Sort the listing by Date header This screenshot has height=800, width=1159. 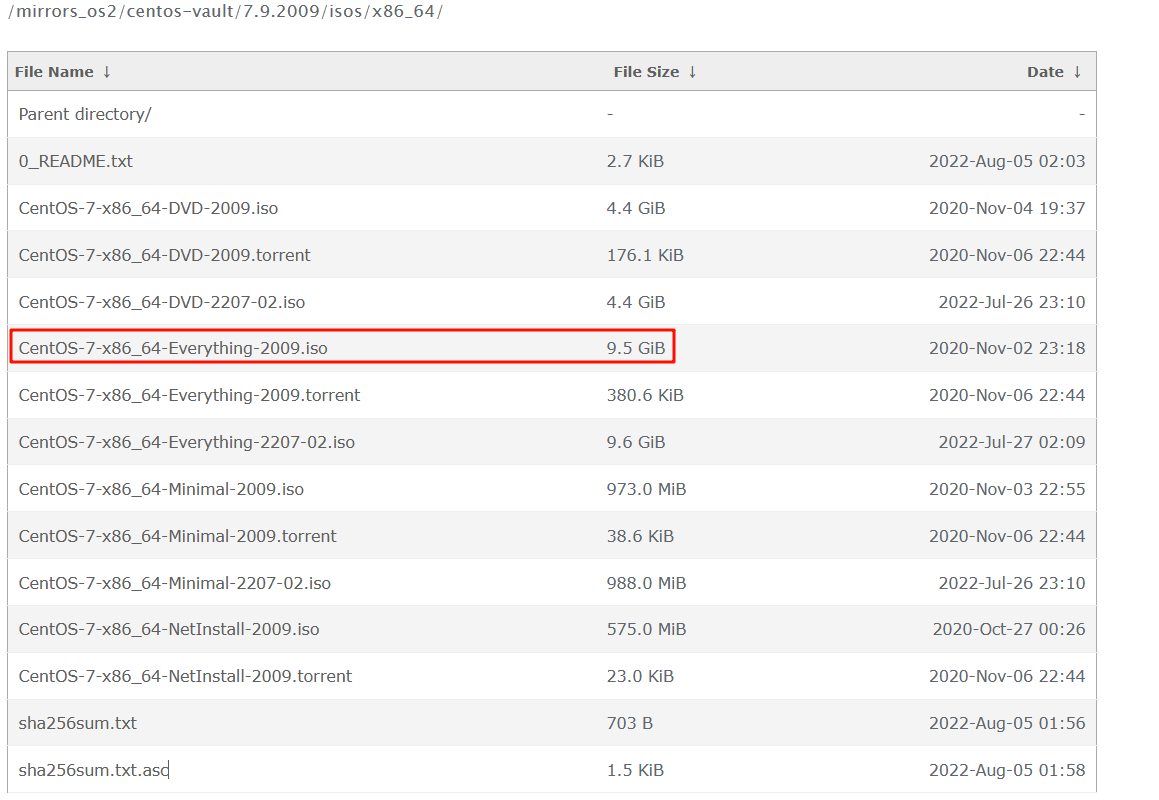point(1045,72)
